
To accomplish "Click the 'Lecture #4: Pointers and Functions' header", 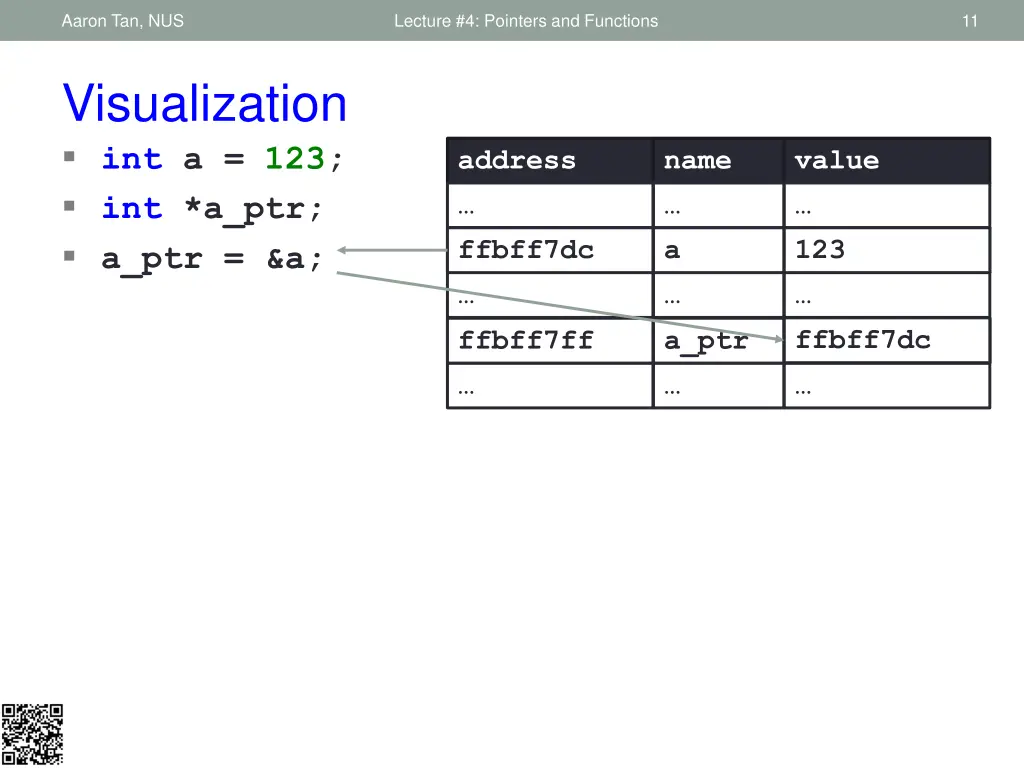I will tap(526, 21).
